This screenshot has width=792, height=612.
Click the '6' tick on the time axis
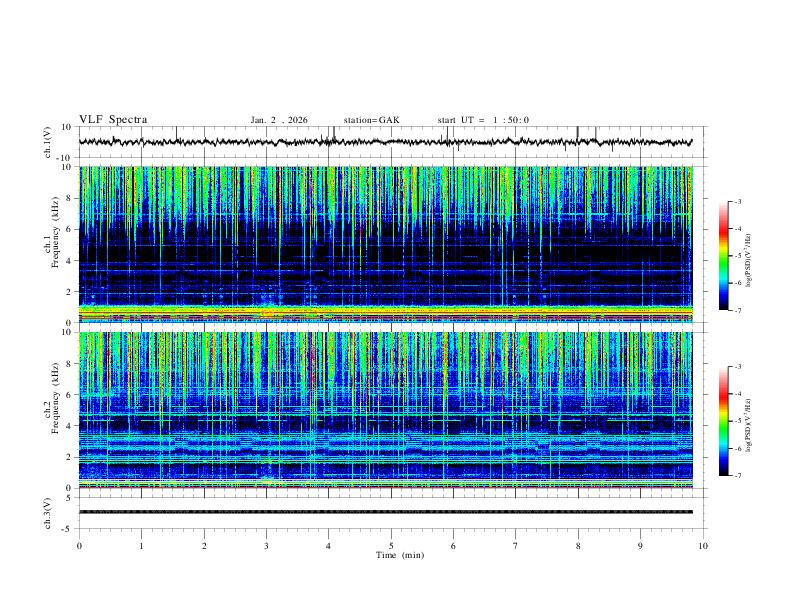(454, 546)
